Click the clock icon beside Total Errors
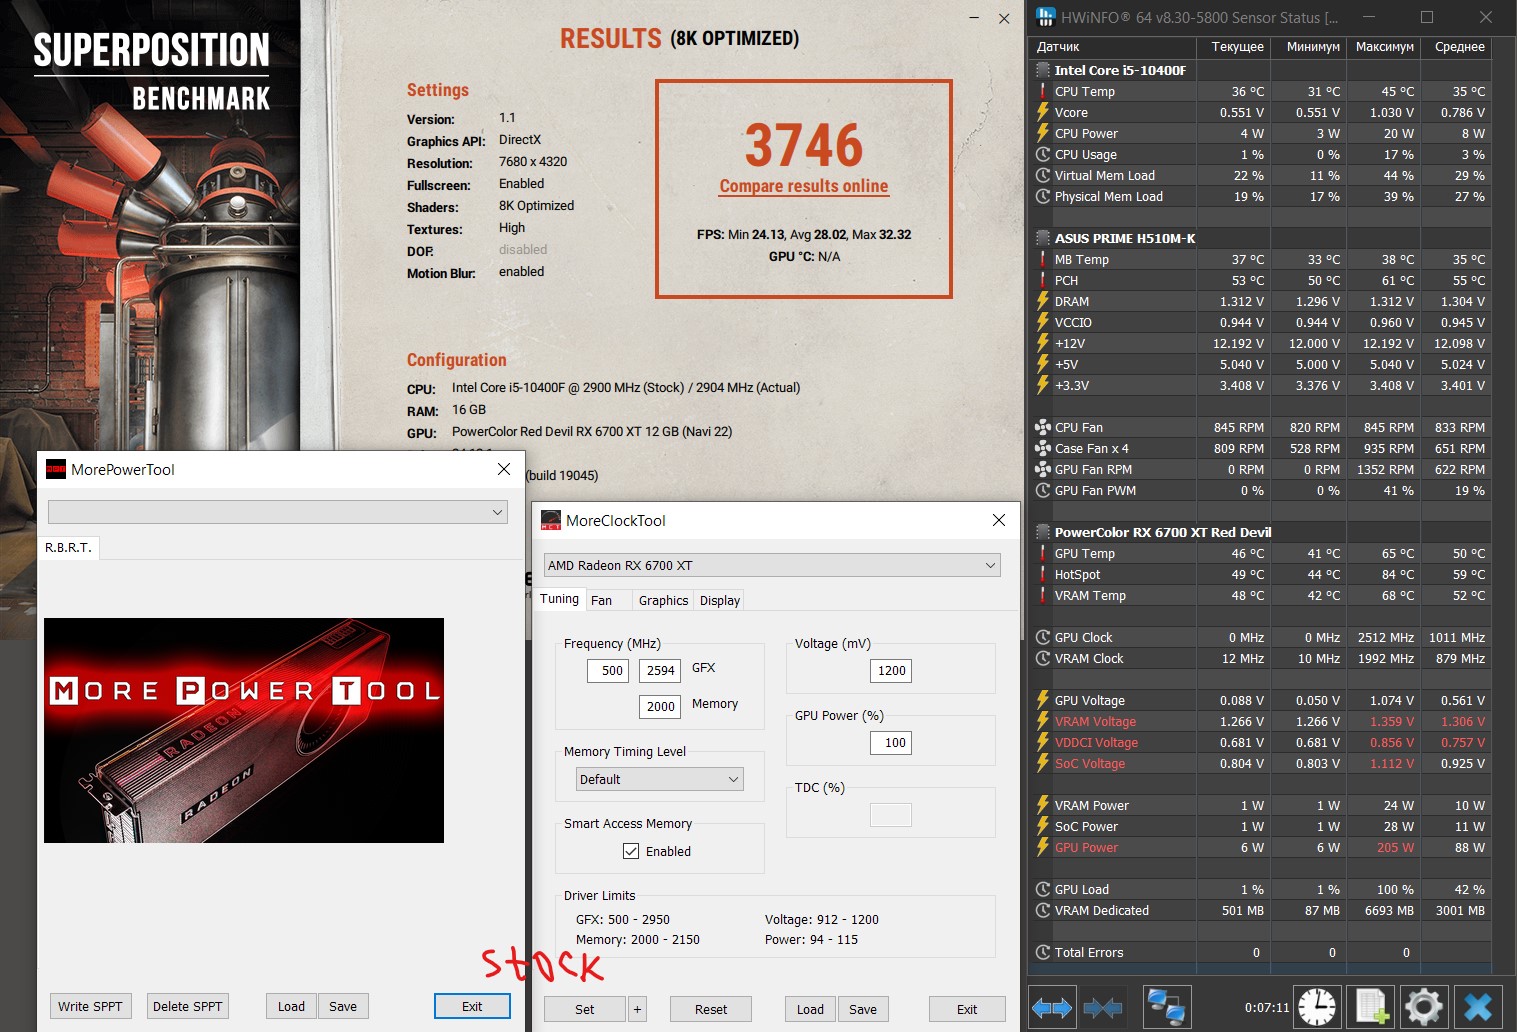Screen dimensions: 1517x1032 point(1042,952)
